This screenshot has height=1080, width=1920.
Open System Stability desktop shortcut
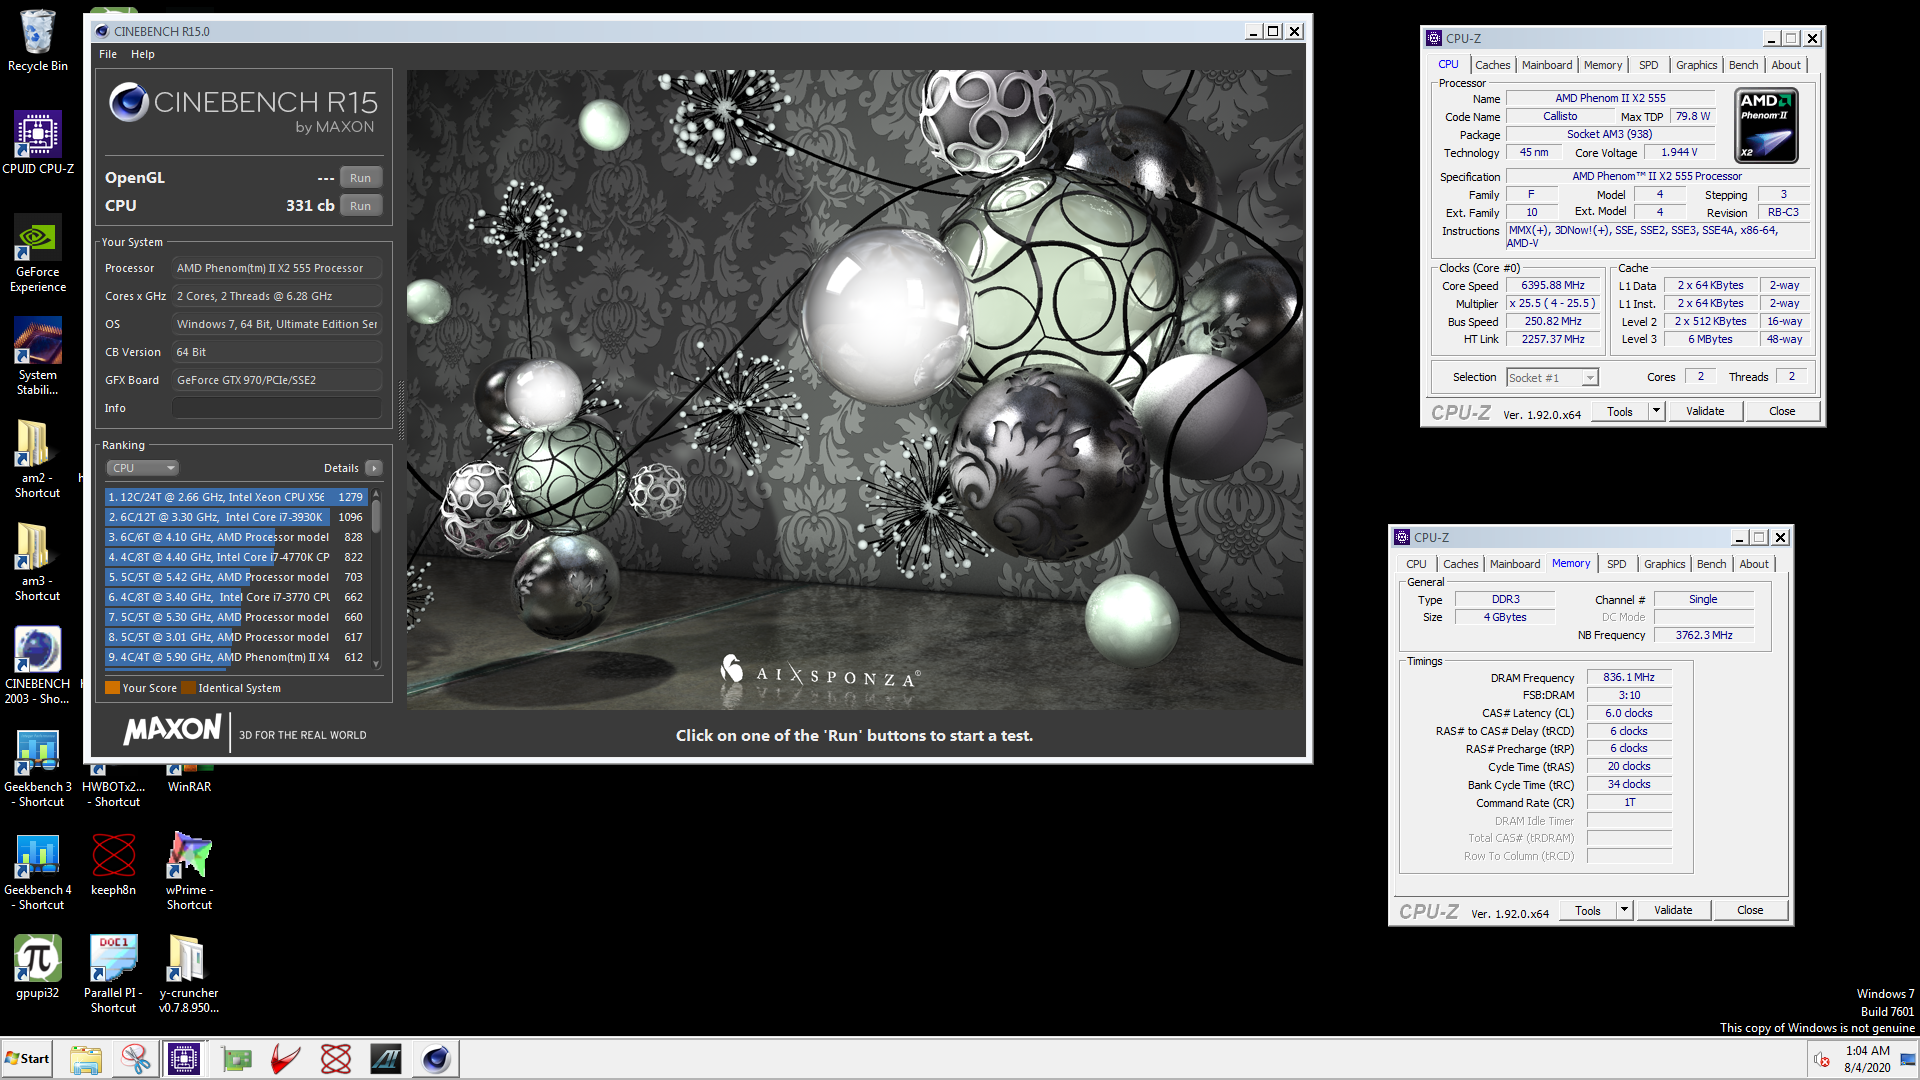(37, 356)
